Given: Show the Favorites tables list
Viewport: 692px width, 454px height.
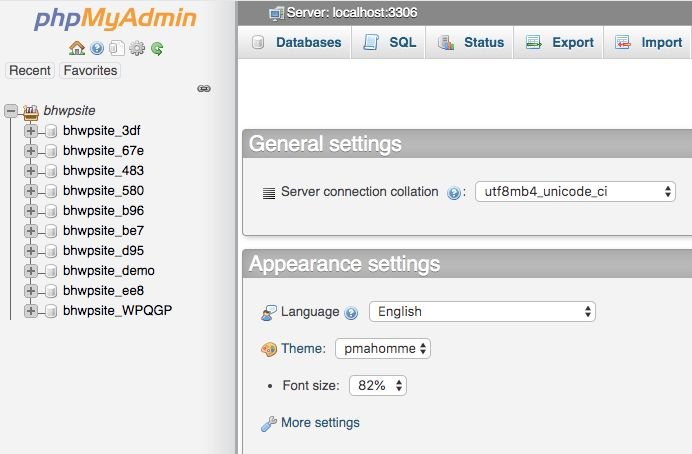Looking at the screenshot, I should [x=90, y=71].
